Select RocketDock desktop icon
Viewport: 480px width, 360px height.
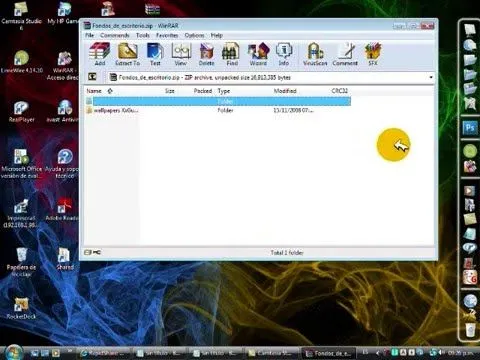coord(21,308)
